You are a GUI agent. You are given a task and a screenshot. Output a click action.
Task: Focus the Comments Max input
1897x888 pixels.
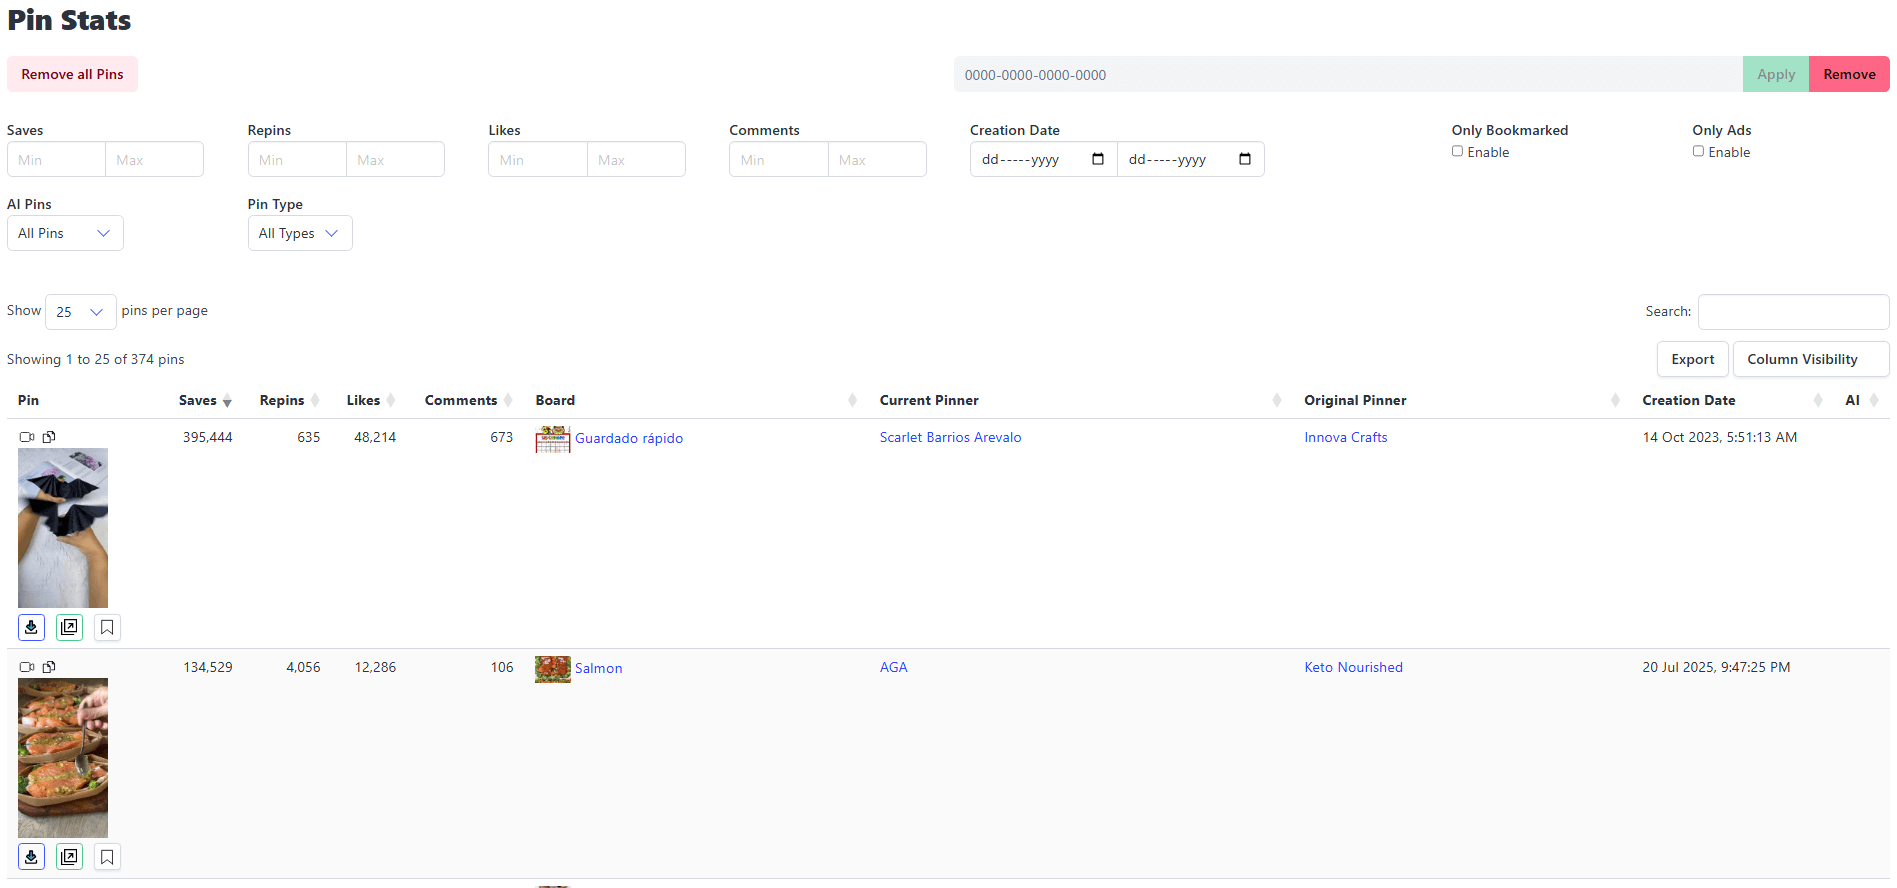[877, 159]
